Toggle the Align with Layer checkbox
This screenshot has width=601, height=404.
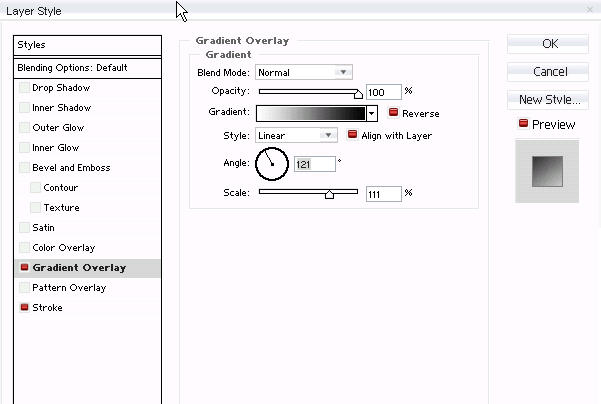click(352, 135)
